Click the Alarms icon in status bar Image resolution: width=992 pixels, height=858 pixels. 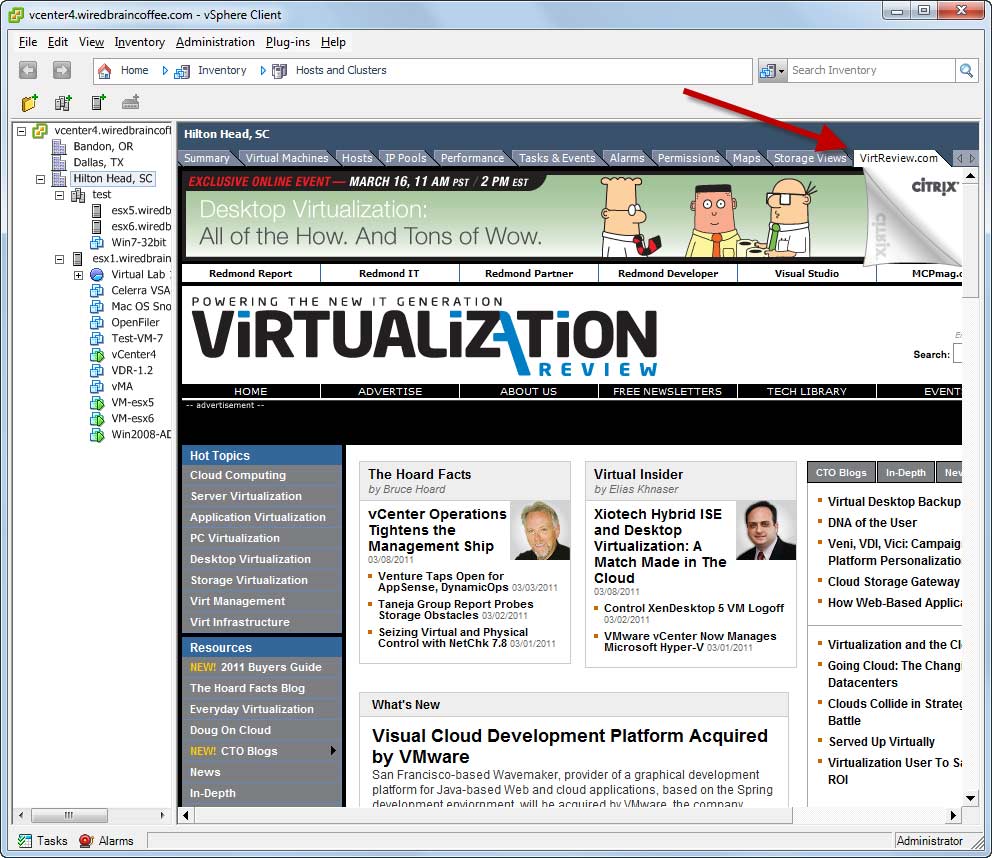pyautogui.click(x=86, y=840)
